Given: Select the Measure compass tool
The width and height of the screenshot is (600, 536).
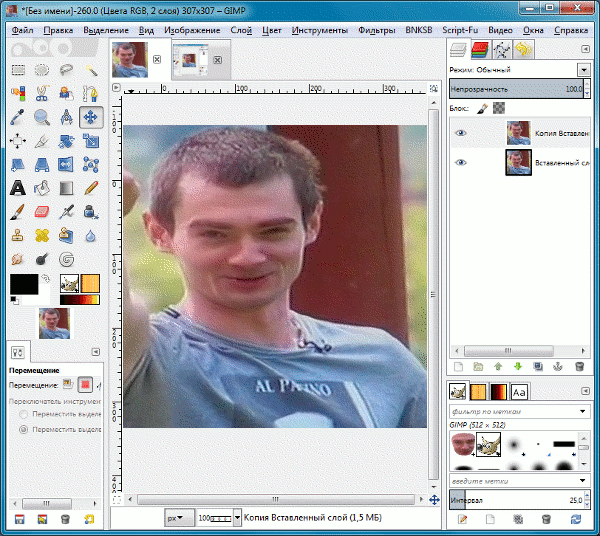Looking at the screenshot, I should [66, 117].
